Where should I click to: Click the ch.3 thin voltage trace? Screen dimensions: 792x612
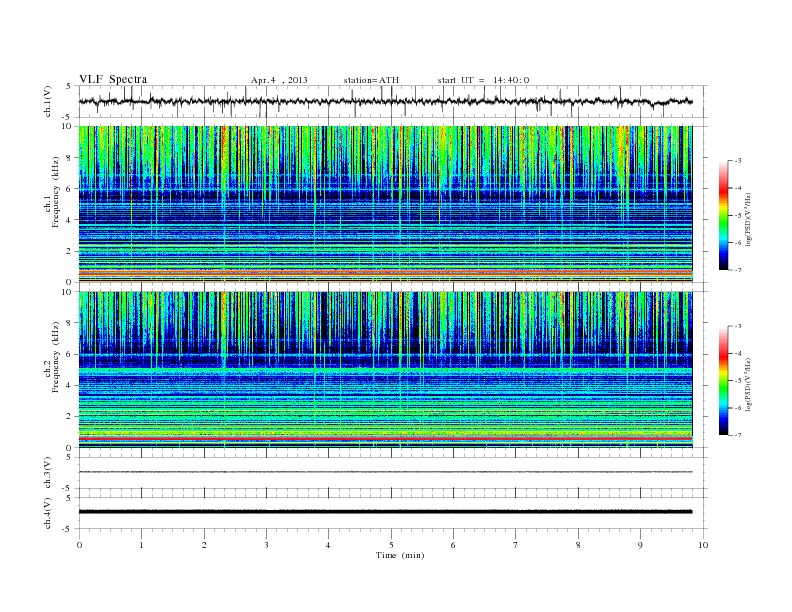coord(385,472)
